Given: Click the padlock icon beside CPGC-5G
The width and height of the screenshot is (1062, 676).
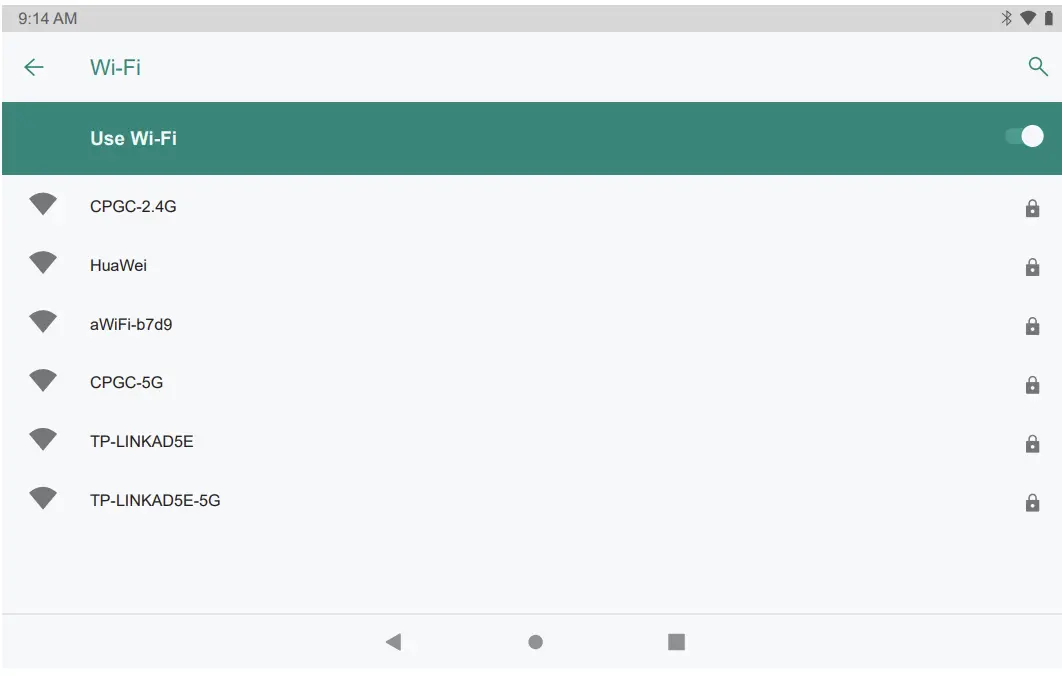Looking at the screenshot, I should [1032, 382].
